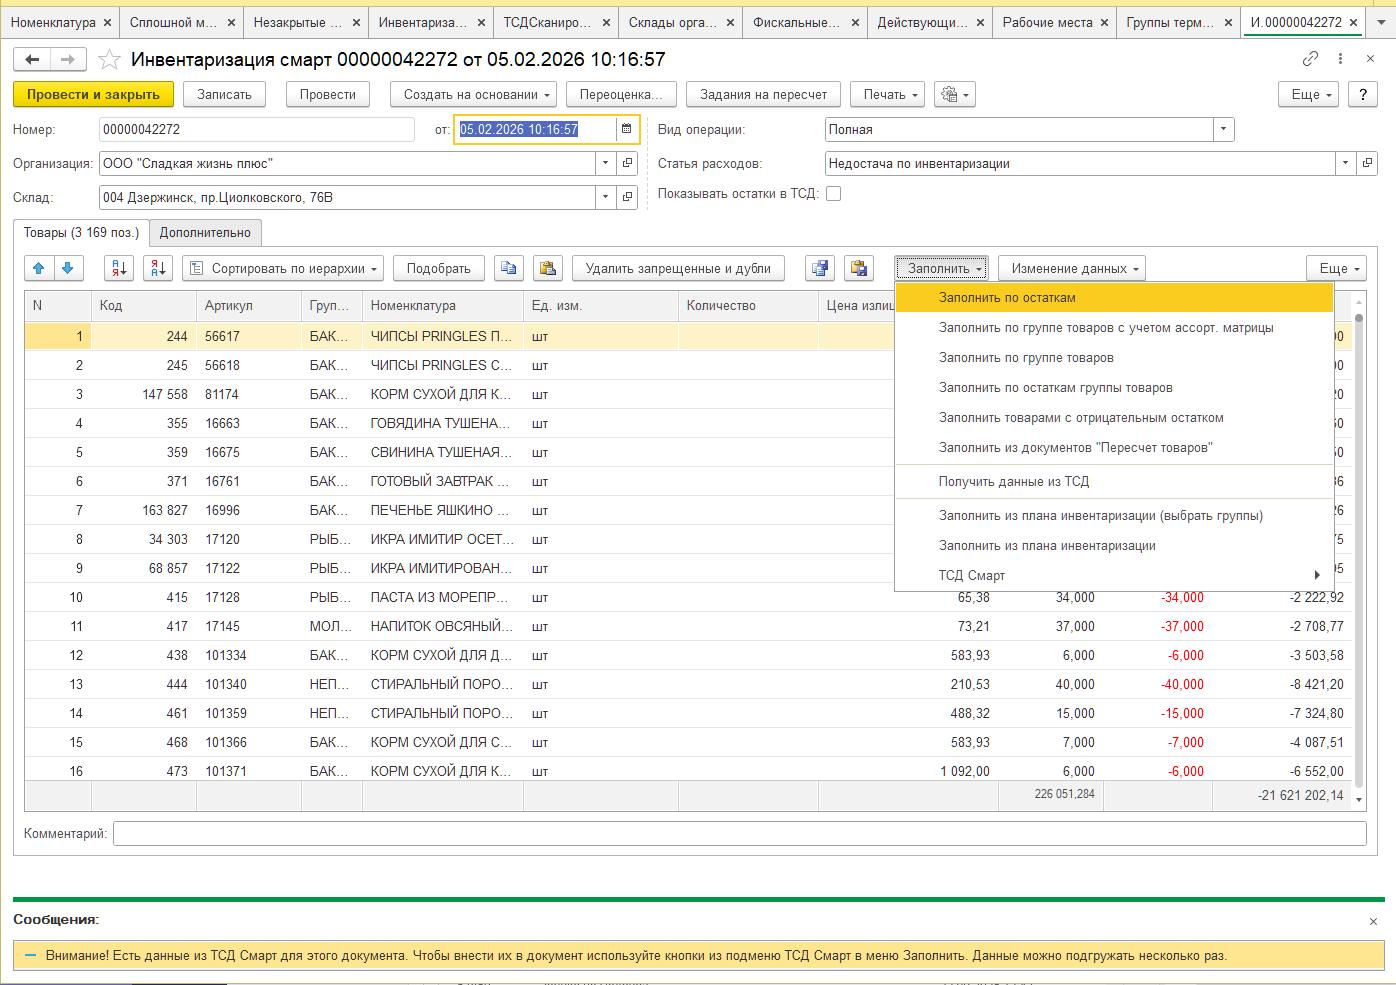This screenshot has height=985, width=1396.
Task: Select 'Получить данные из ТСД' menu item
Action: click(x=1013, y=481)
